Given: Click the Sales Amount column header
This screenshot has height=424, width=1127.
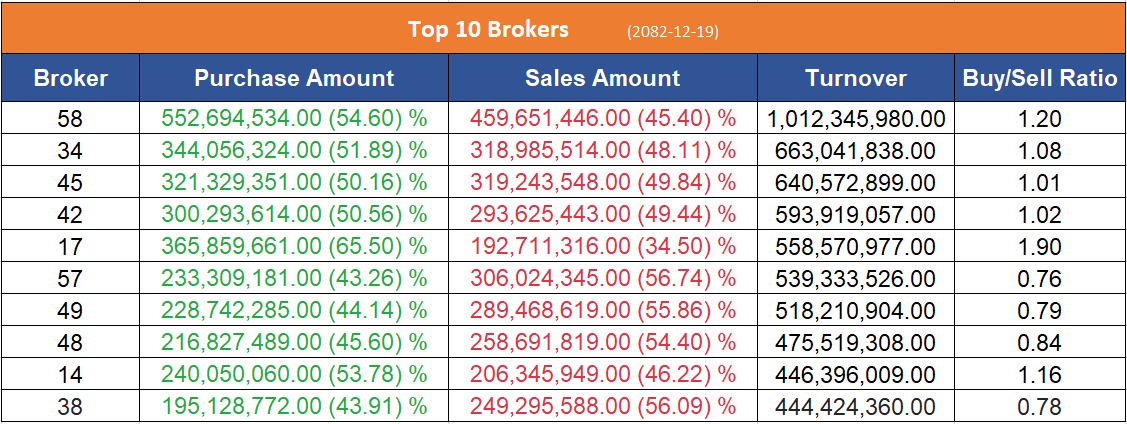Looking at the screenshot, I should (602, 78).
